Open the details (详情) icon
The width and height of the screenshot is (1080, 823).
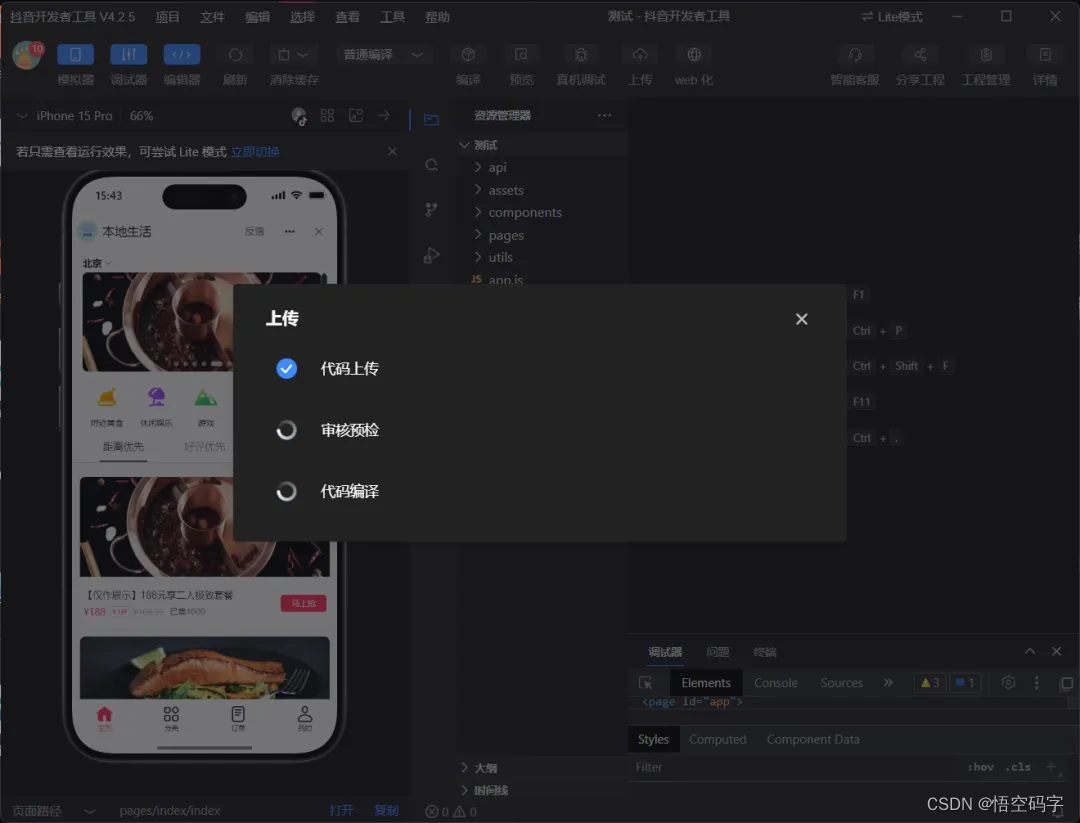coord(1045,54)
